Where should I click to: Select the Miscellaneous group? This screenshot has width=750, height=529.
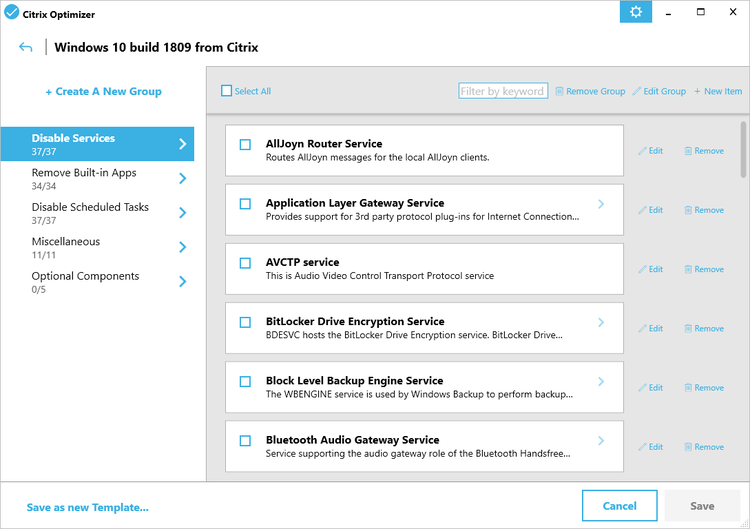point(97,247)
